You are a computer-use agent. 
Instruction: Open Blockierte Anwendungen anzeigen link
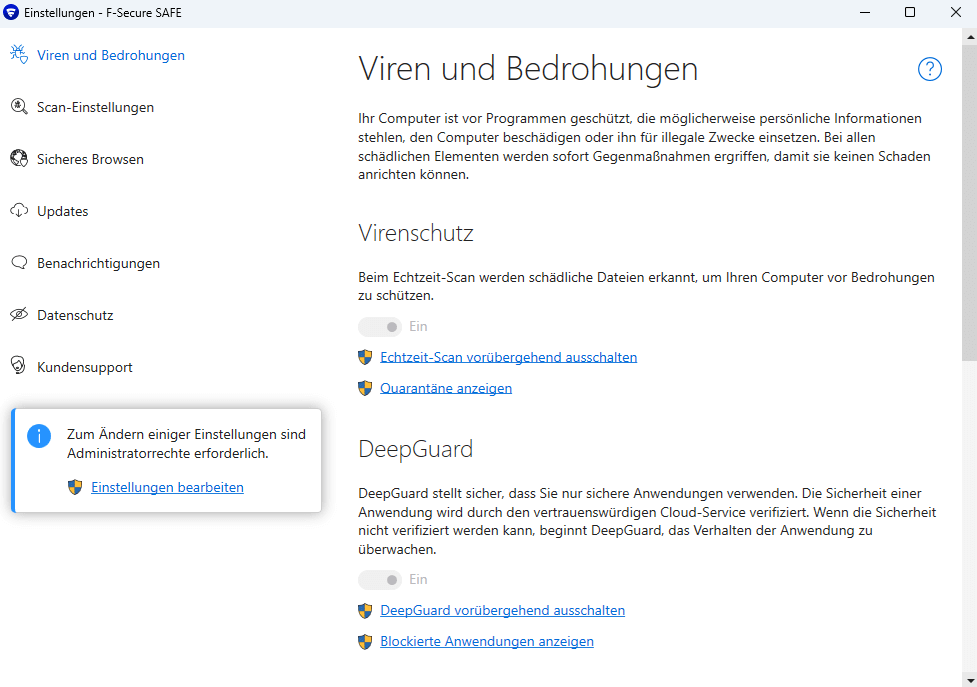click(x=487, y=642)
